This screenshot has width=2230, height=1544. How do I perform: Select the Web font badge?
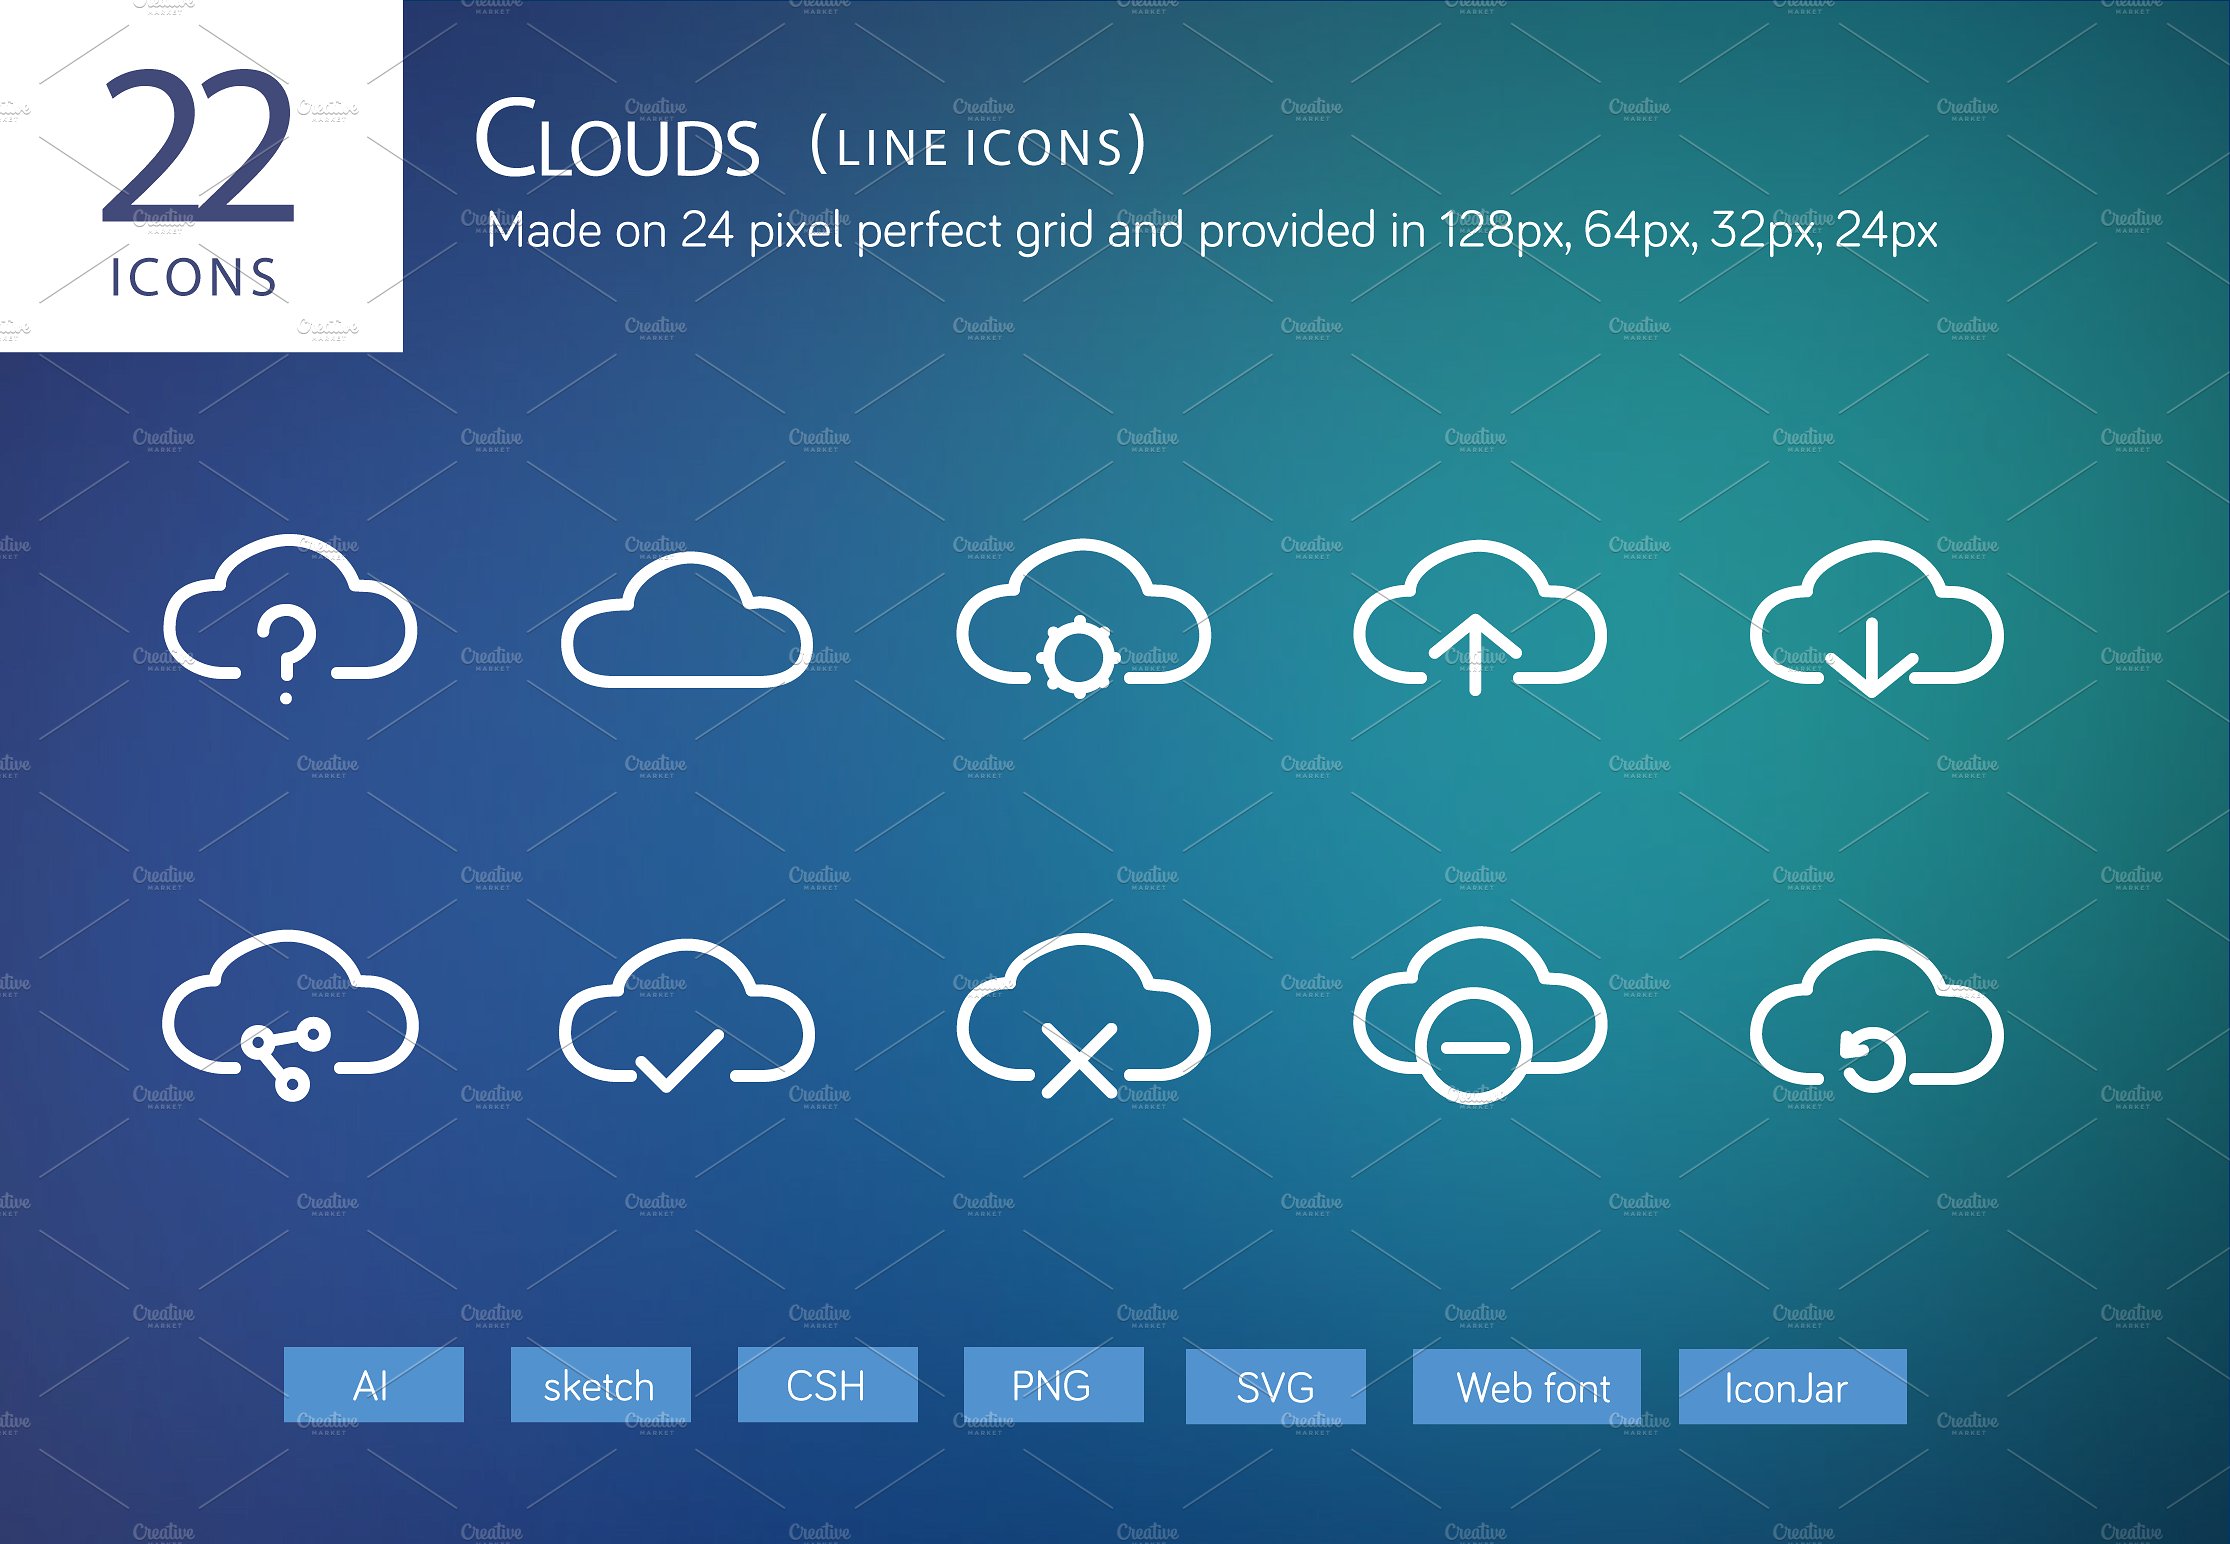coord(1526,1387)
